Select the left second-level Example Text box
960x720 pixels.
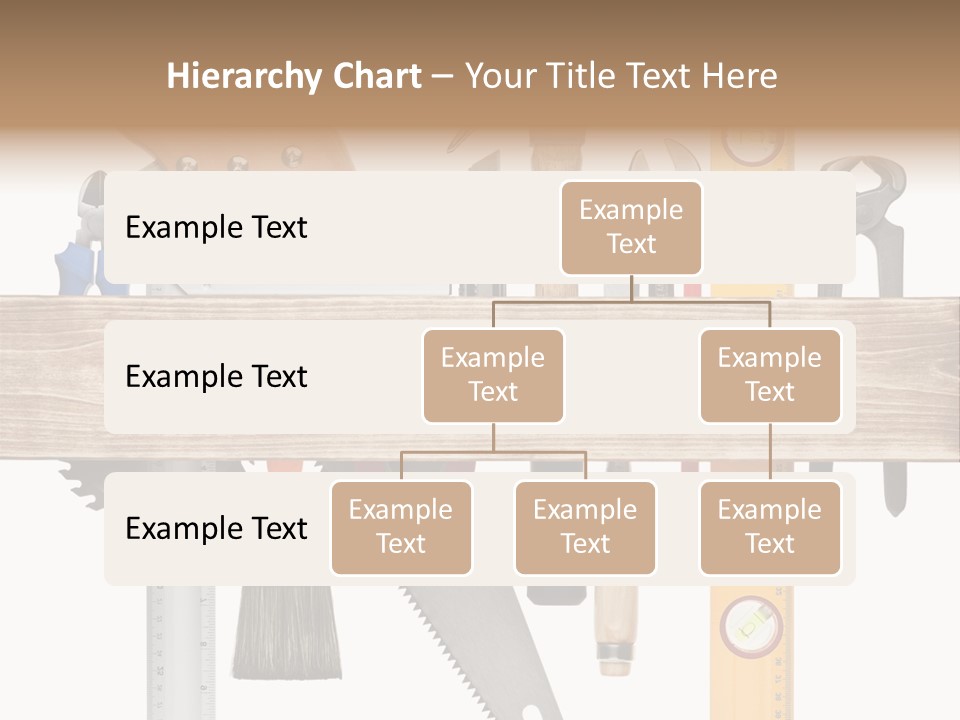coord(493,375)
